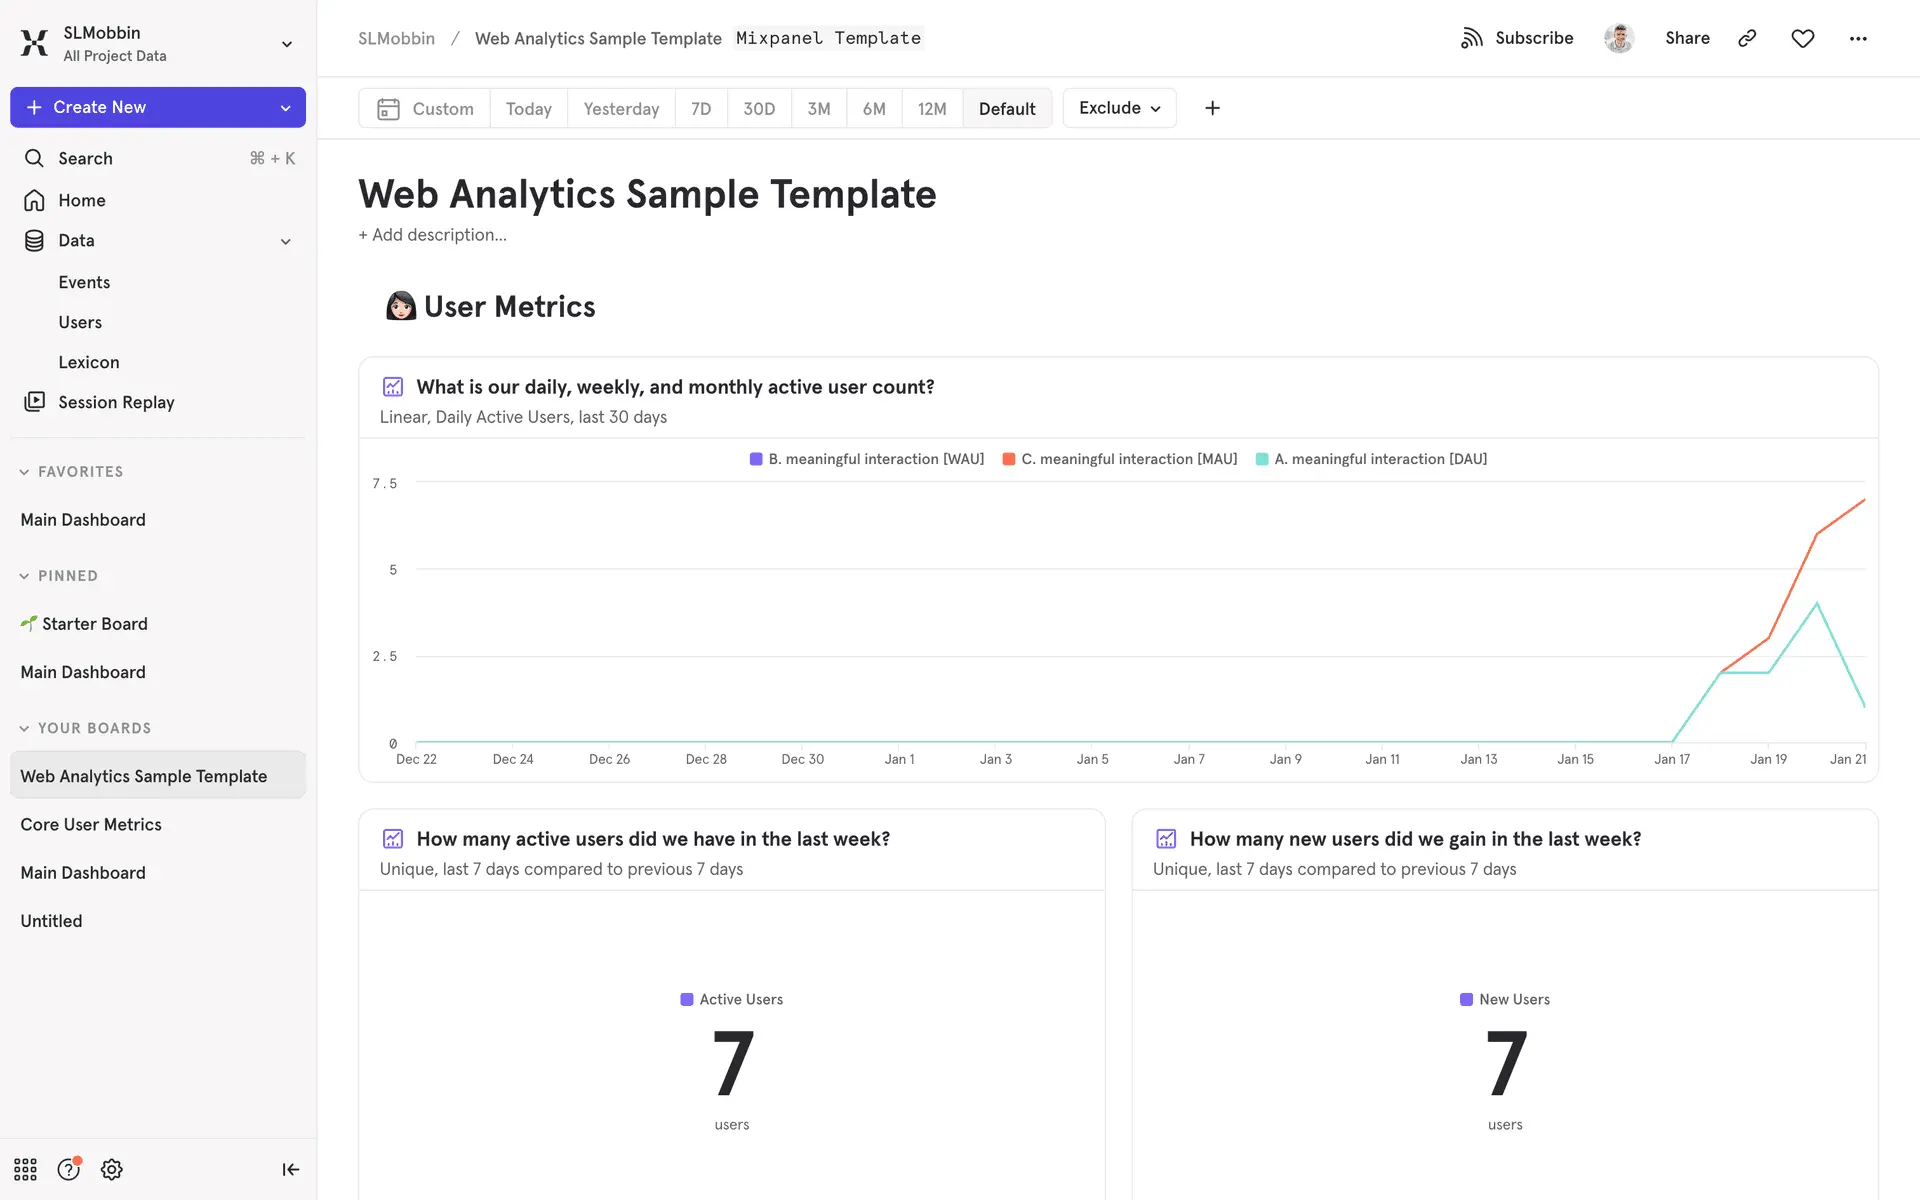Screen dimensions: 1920x1200
Task: Open Session Replay from the sidebar
Action: point(116,402)
